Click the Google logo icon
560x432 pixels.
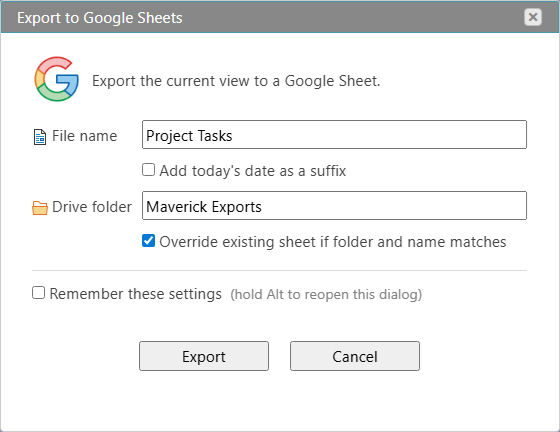click(56, 79)
